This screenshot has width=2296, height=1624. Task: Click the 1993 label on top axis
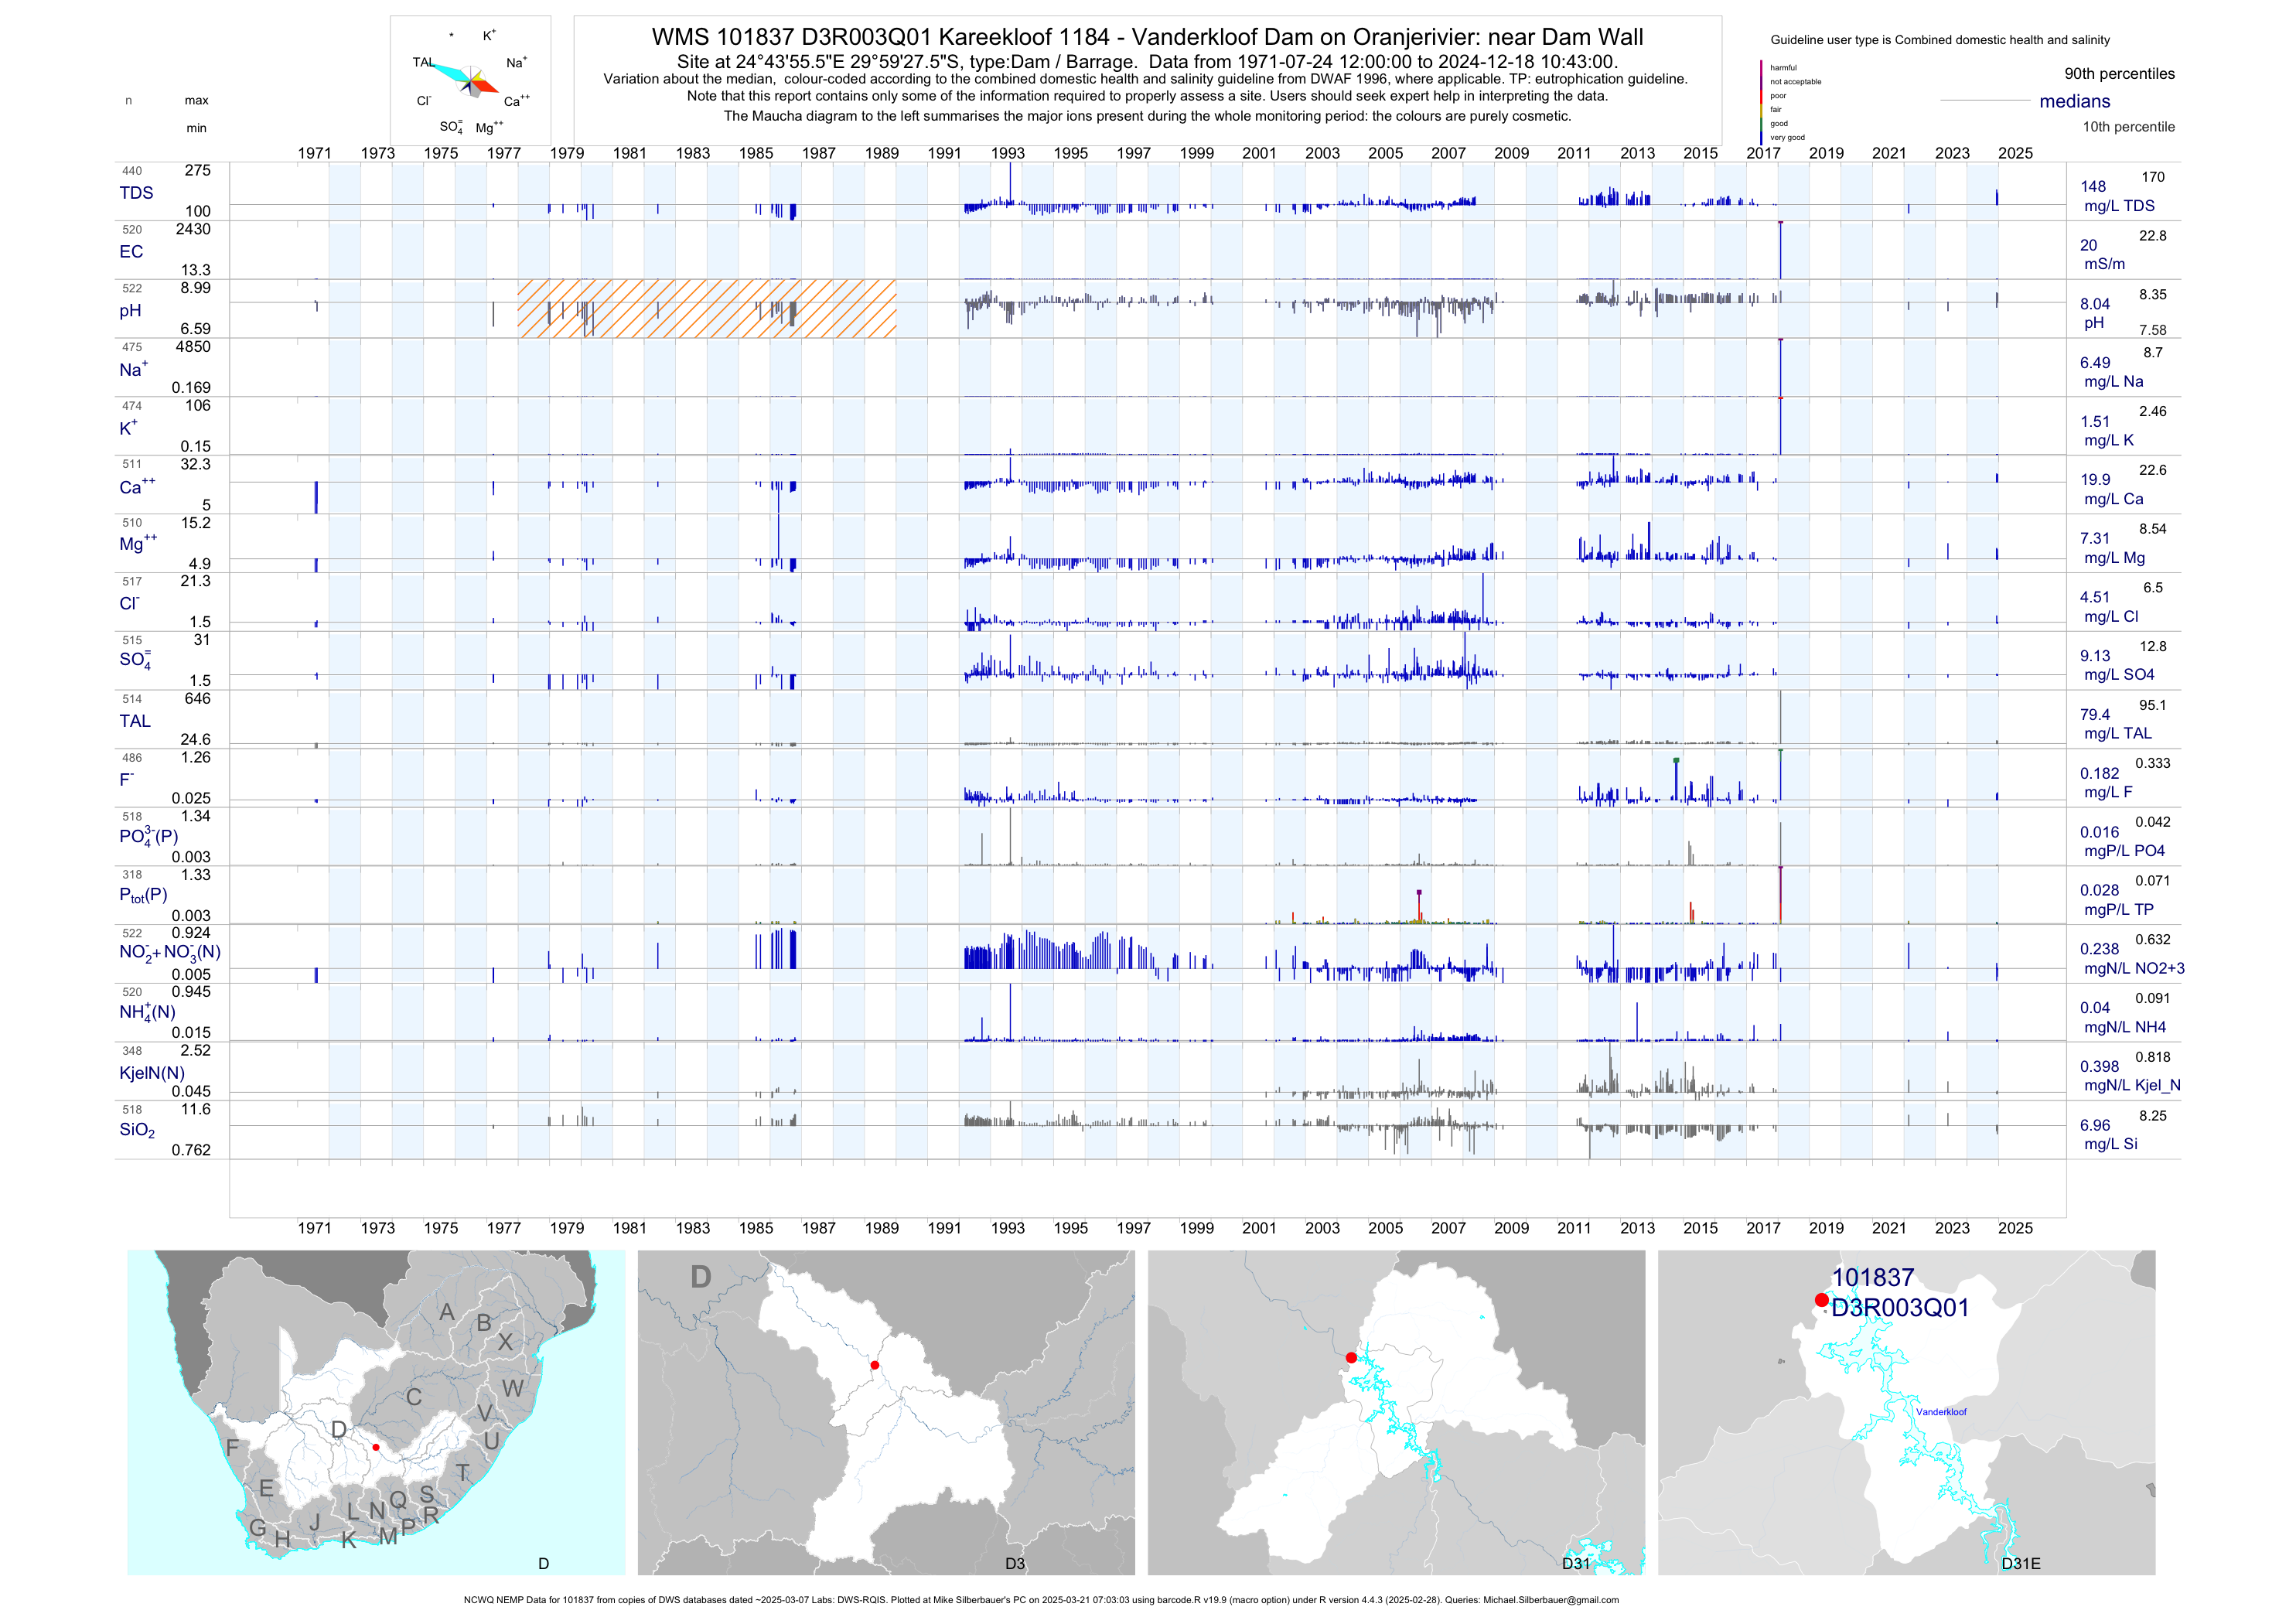pos(1007,153)
